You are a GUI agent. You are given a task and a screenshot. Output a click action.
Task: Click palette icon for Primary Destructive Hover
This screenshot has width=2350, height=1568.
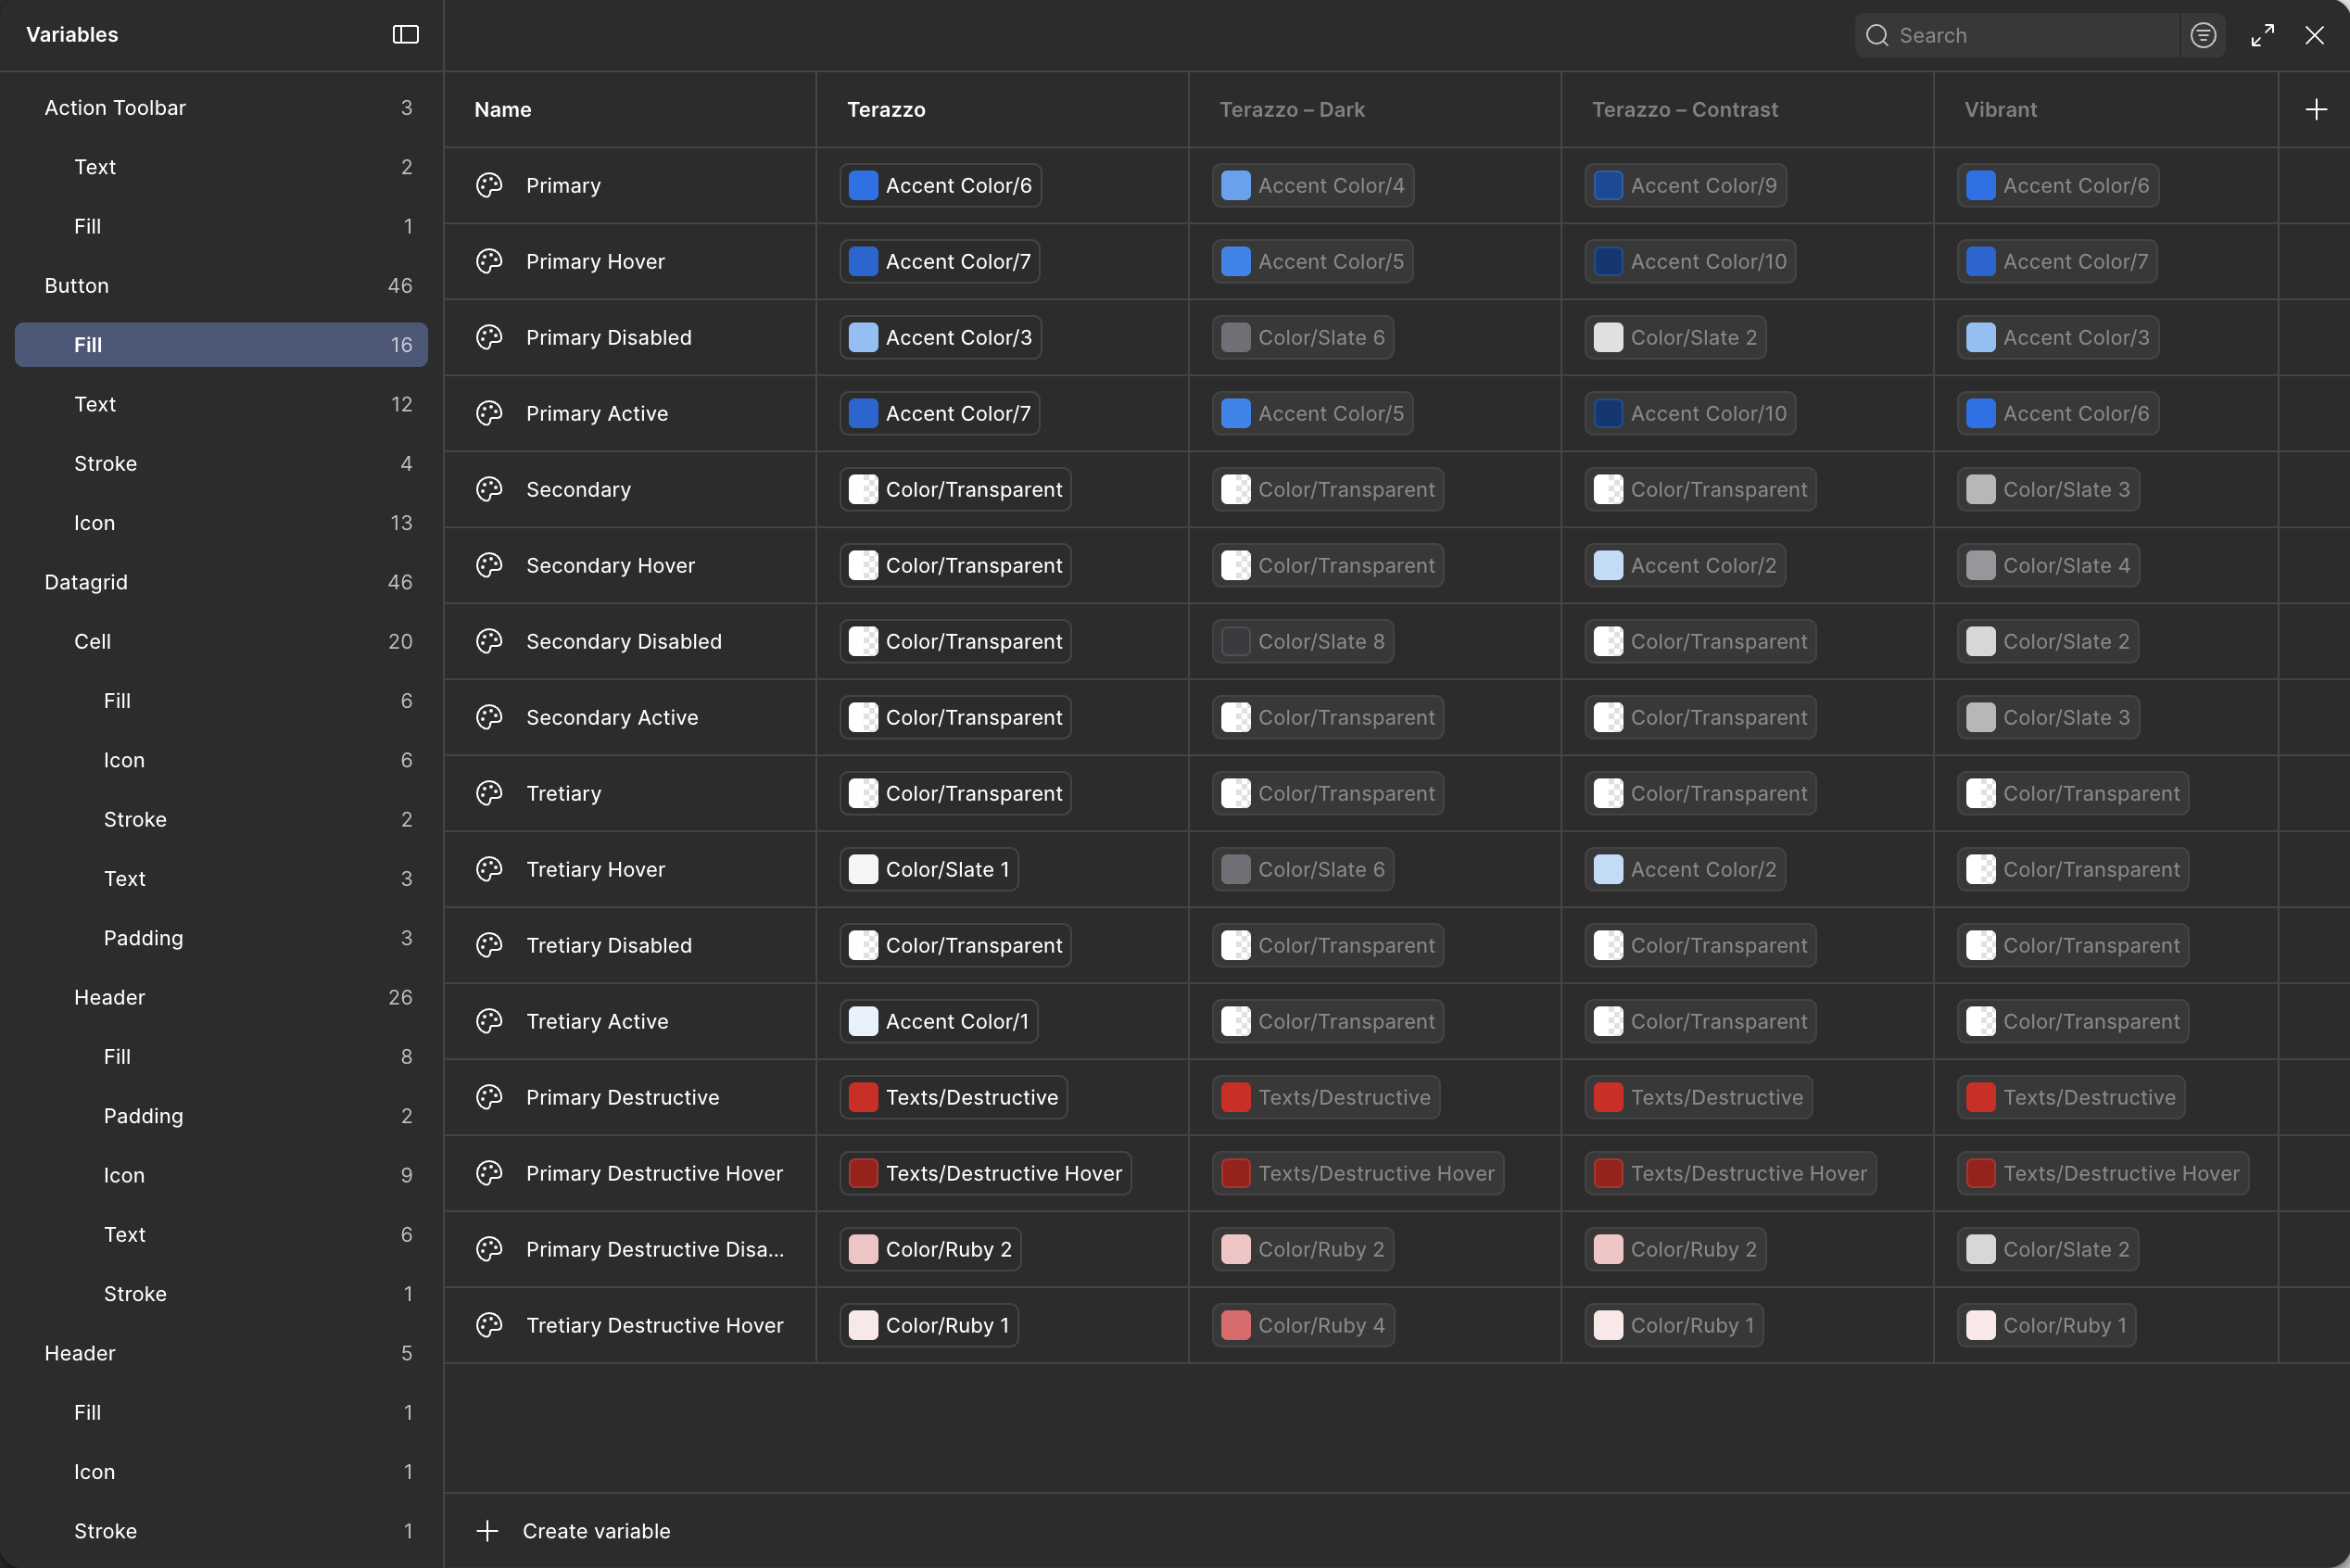489,1173
